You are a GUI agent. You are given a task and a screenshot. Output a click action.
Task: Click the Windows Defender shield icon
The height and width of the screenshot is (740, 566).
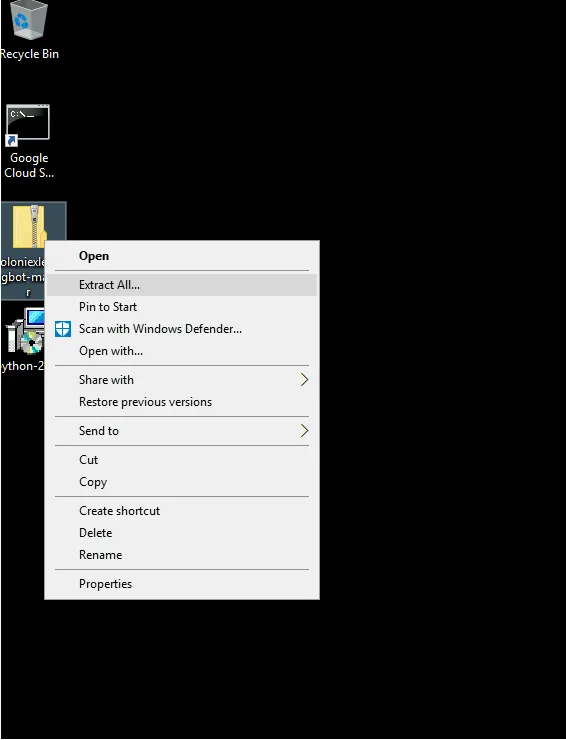point(63,329)
